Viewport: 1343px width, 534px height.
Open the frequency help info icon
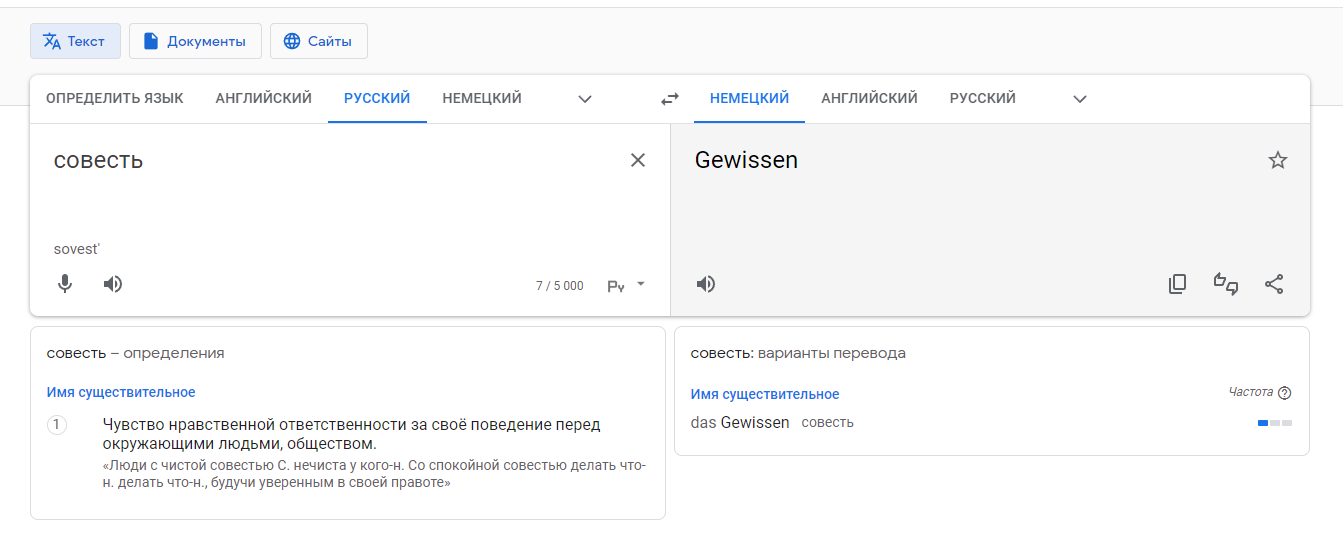click(1285, 393)
